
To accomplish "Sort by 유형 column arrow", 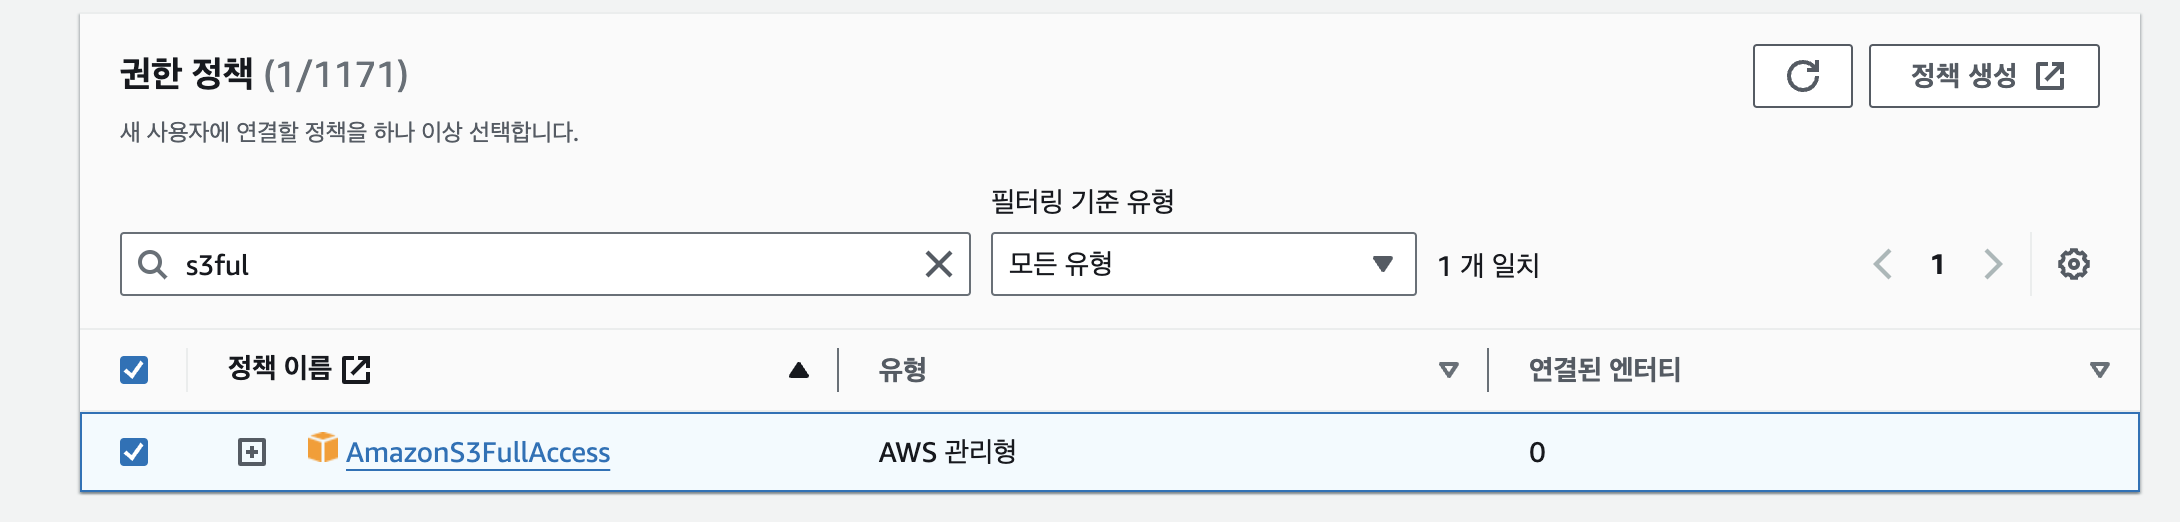I will [1448, 370].
